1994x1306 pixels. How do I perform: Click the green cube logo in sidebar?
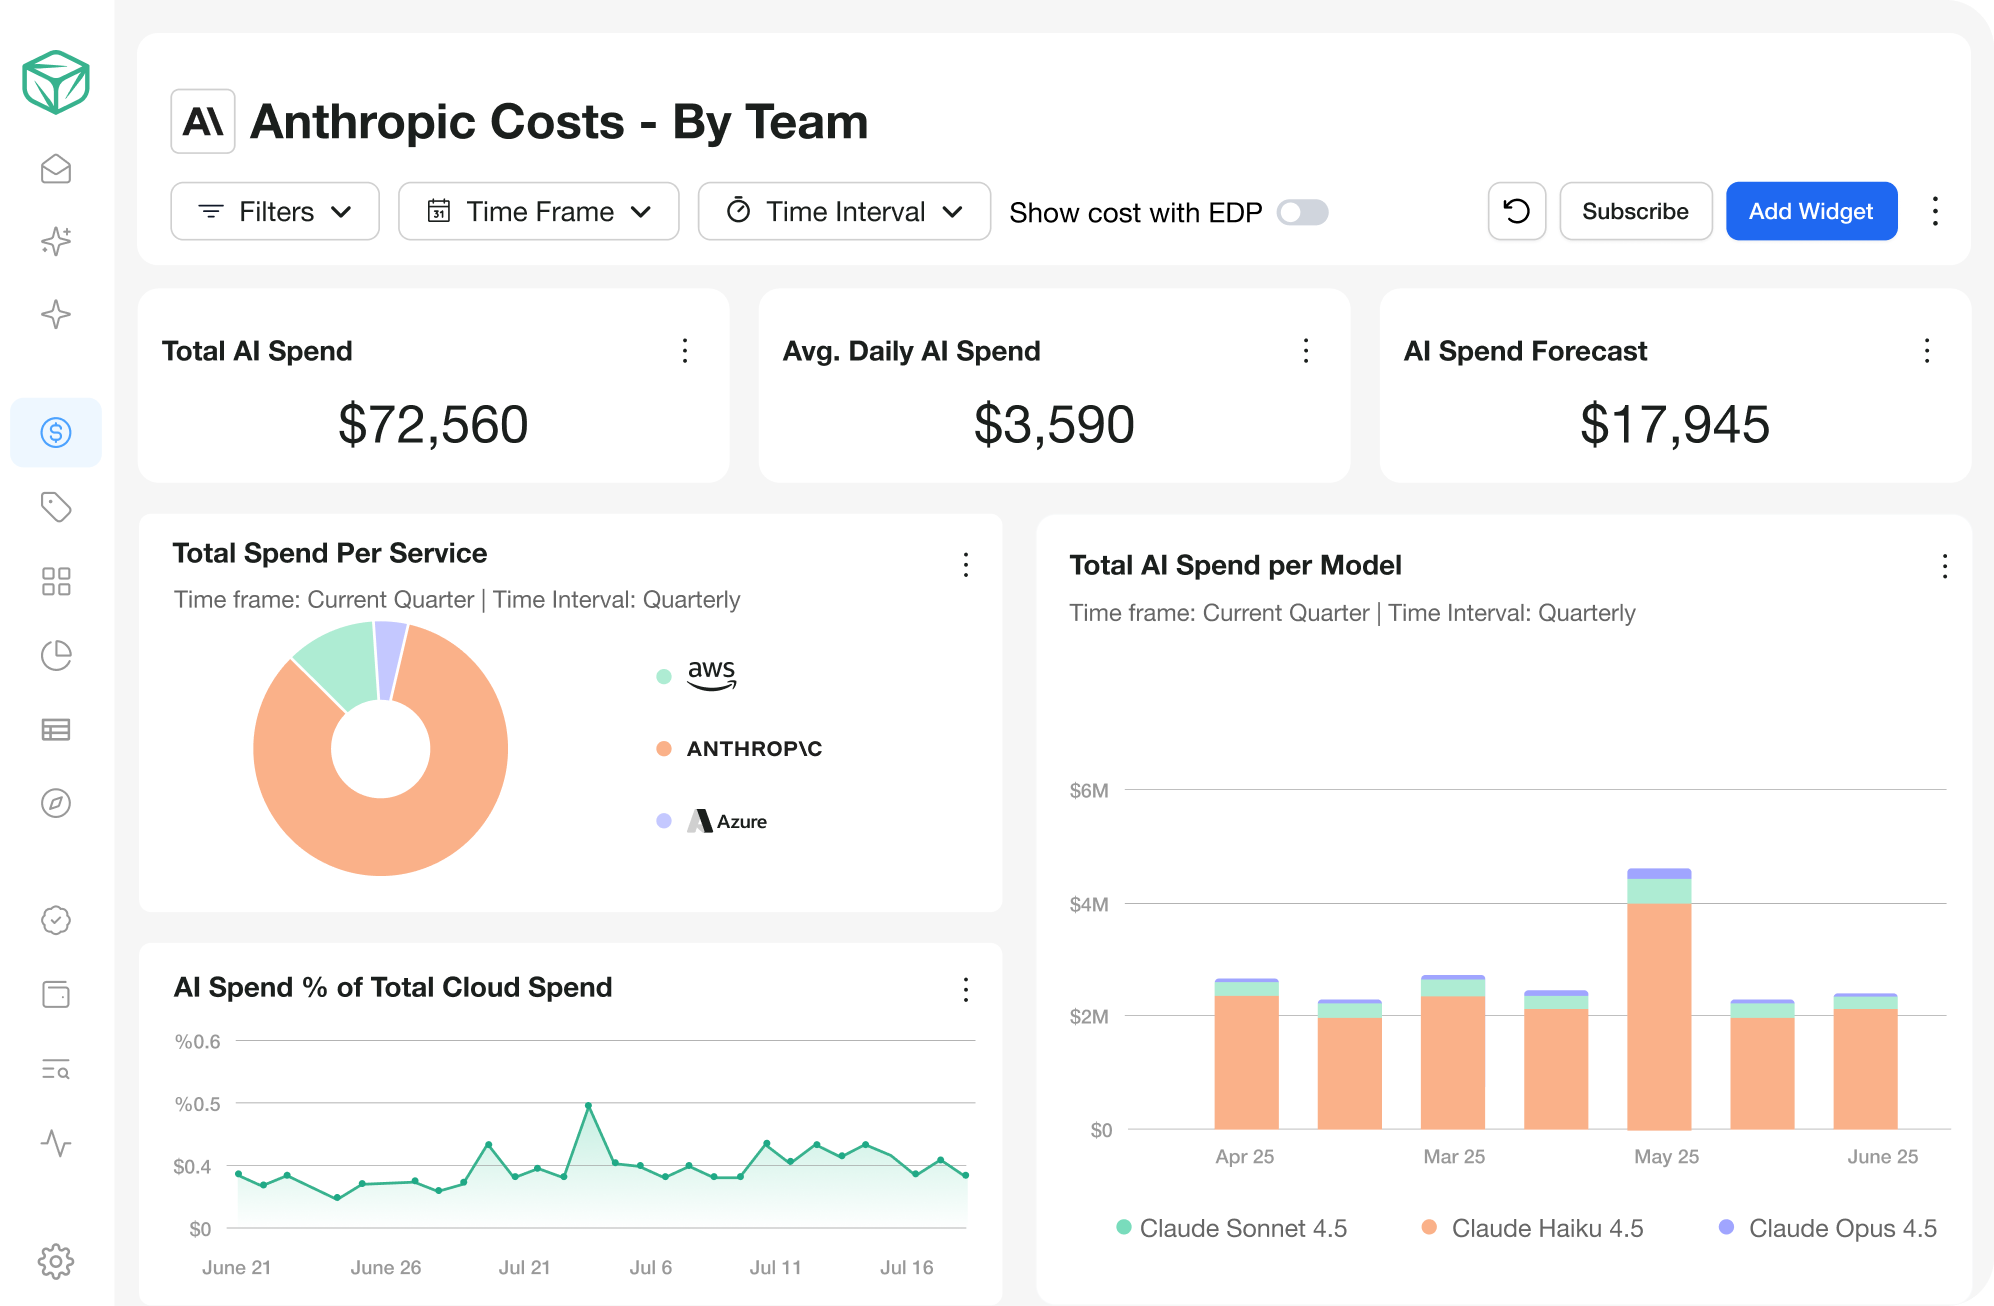(x=56, y=82)
